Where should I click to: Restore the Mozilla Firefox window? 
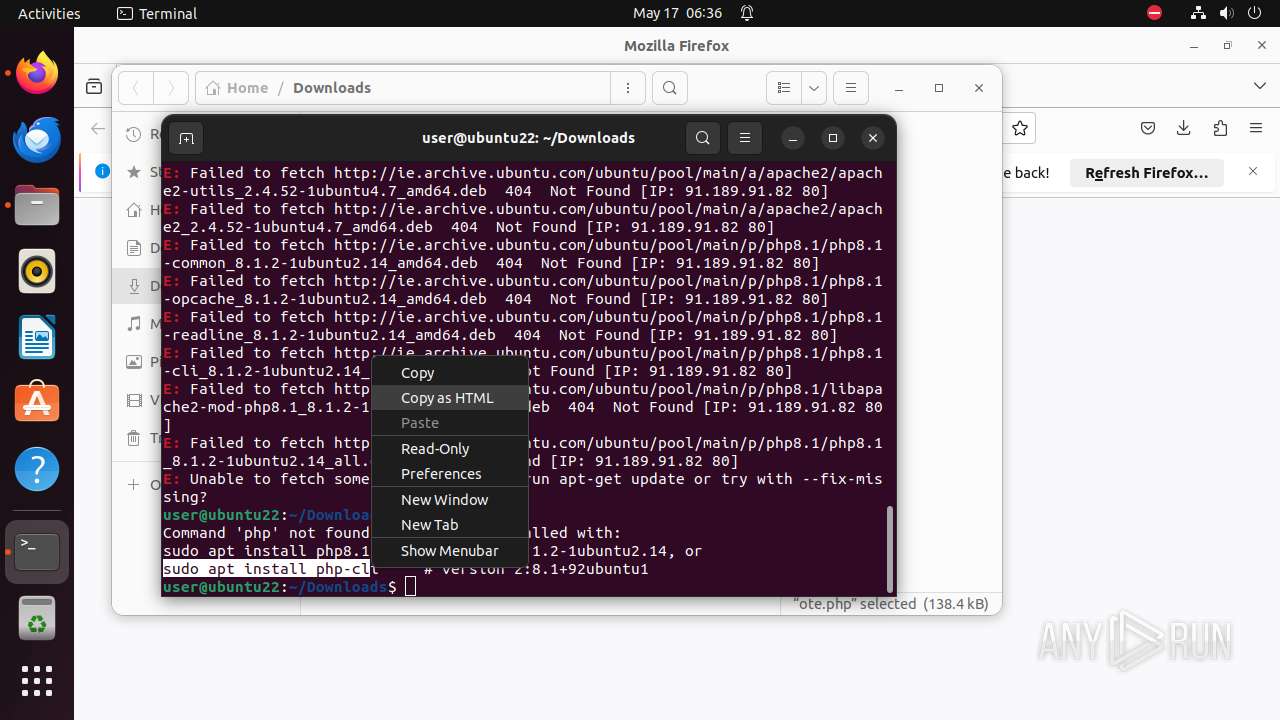(x=1227, y=46)
